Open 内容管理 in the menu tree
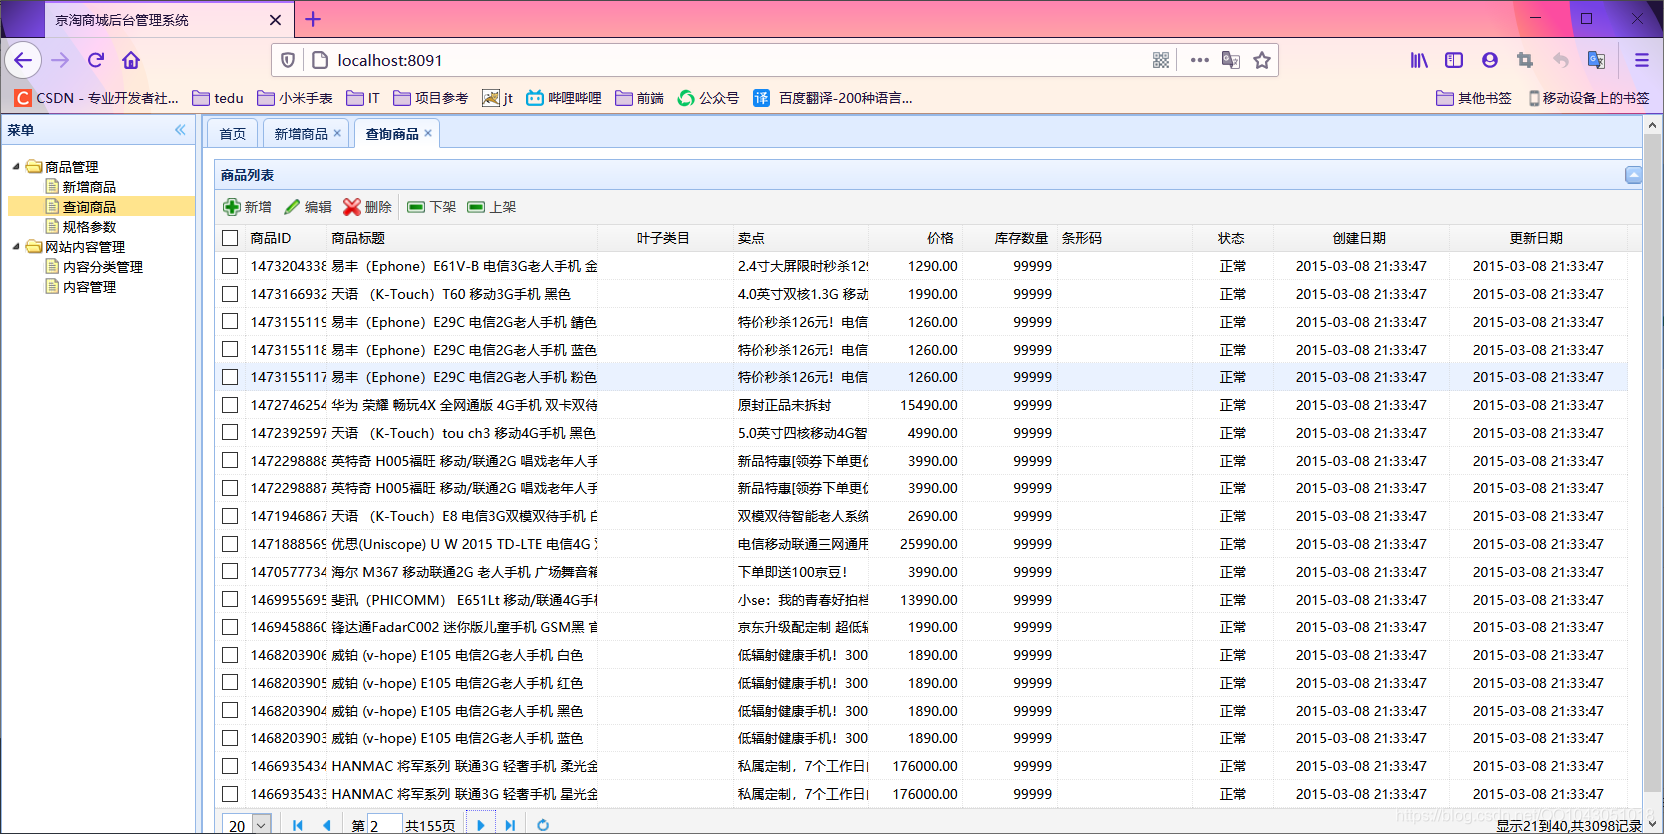The width and height of the screenshot is (1664, 834). pos(89,287)
